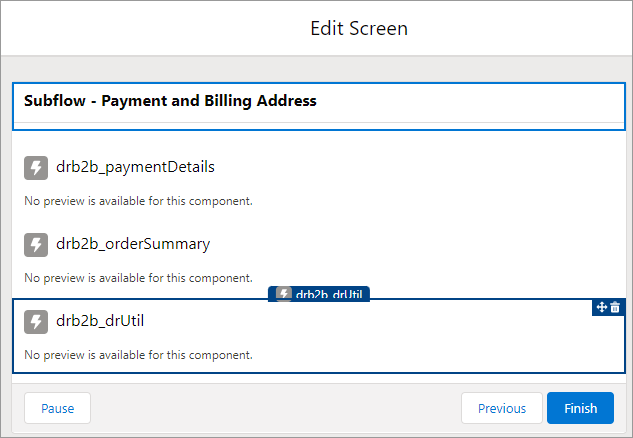Click the no-preview message under drb2b_paymentDetails
Viewport: 633px width, 438px height.
(138, 200)
